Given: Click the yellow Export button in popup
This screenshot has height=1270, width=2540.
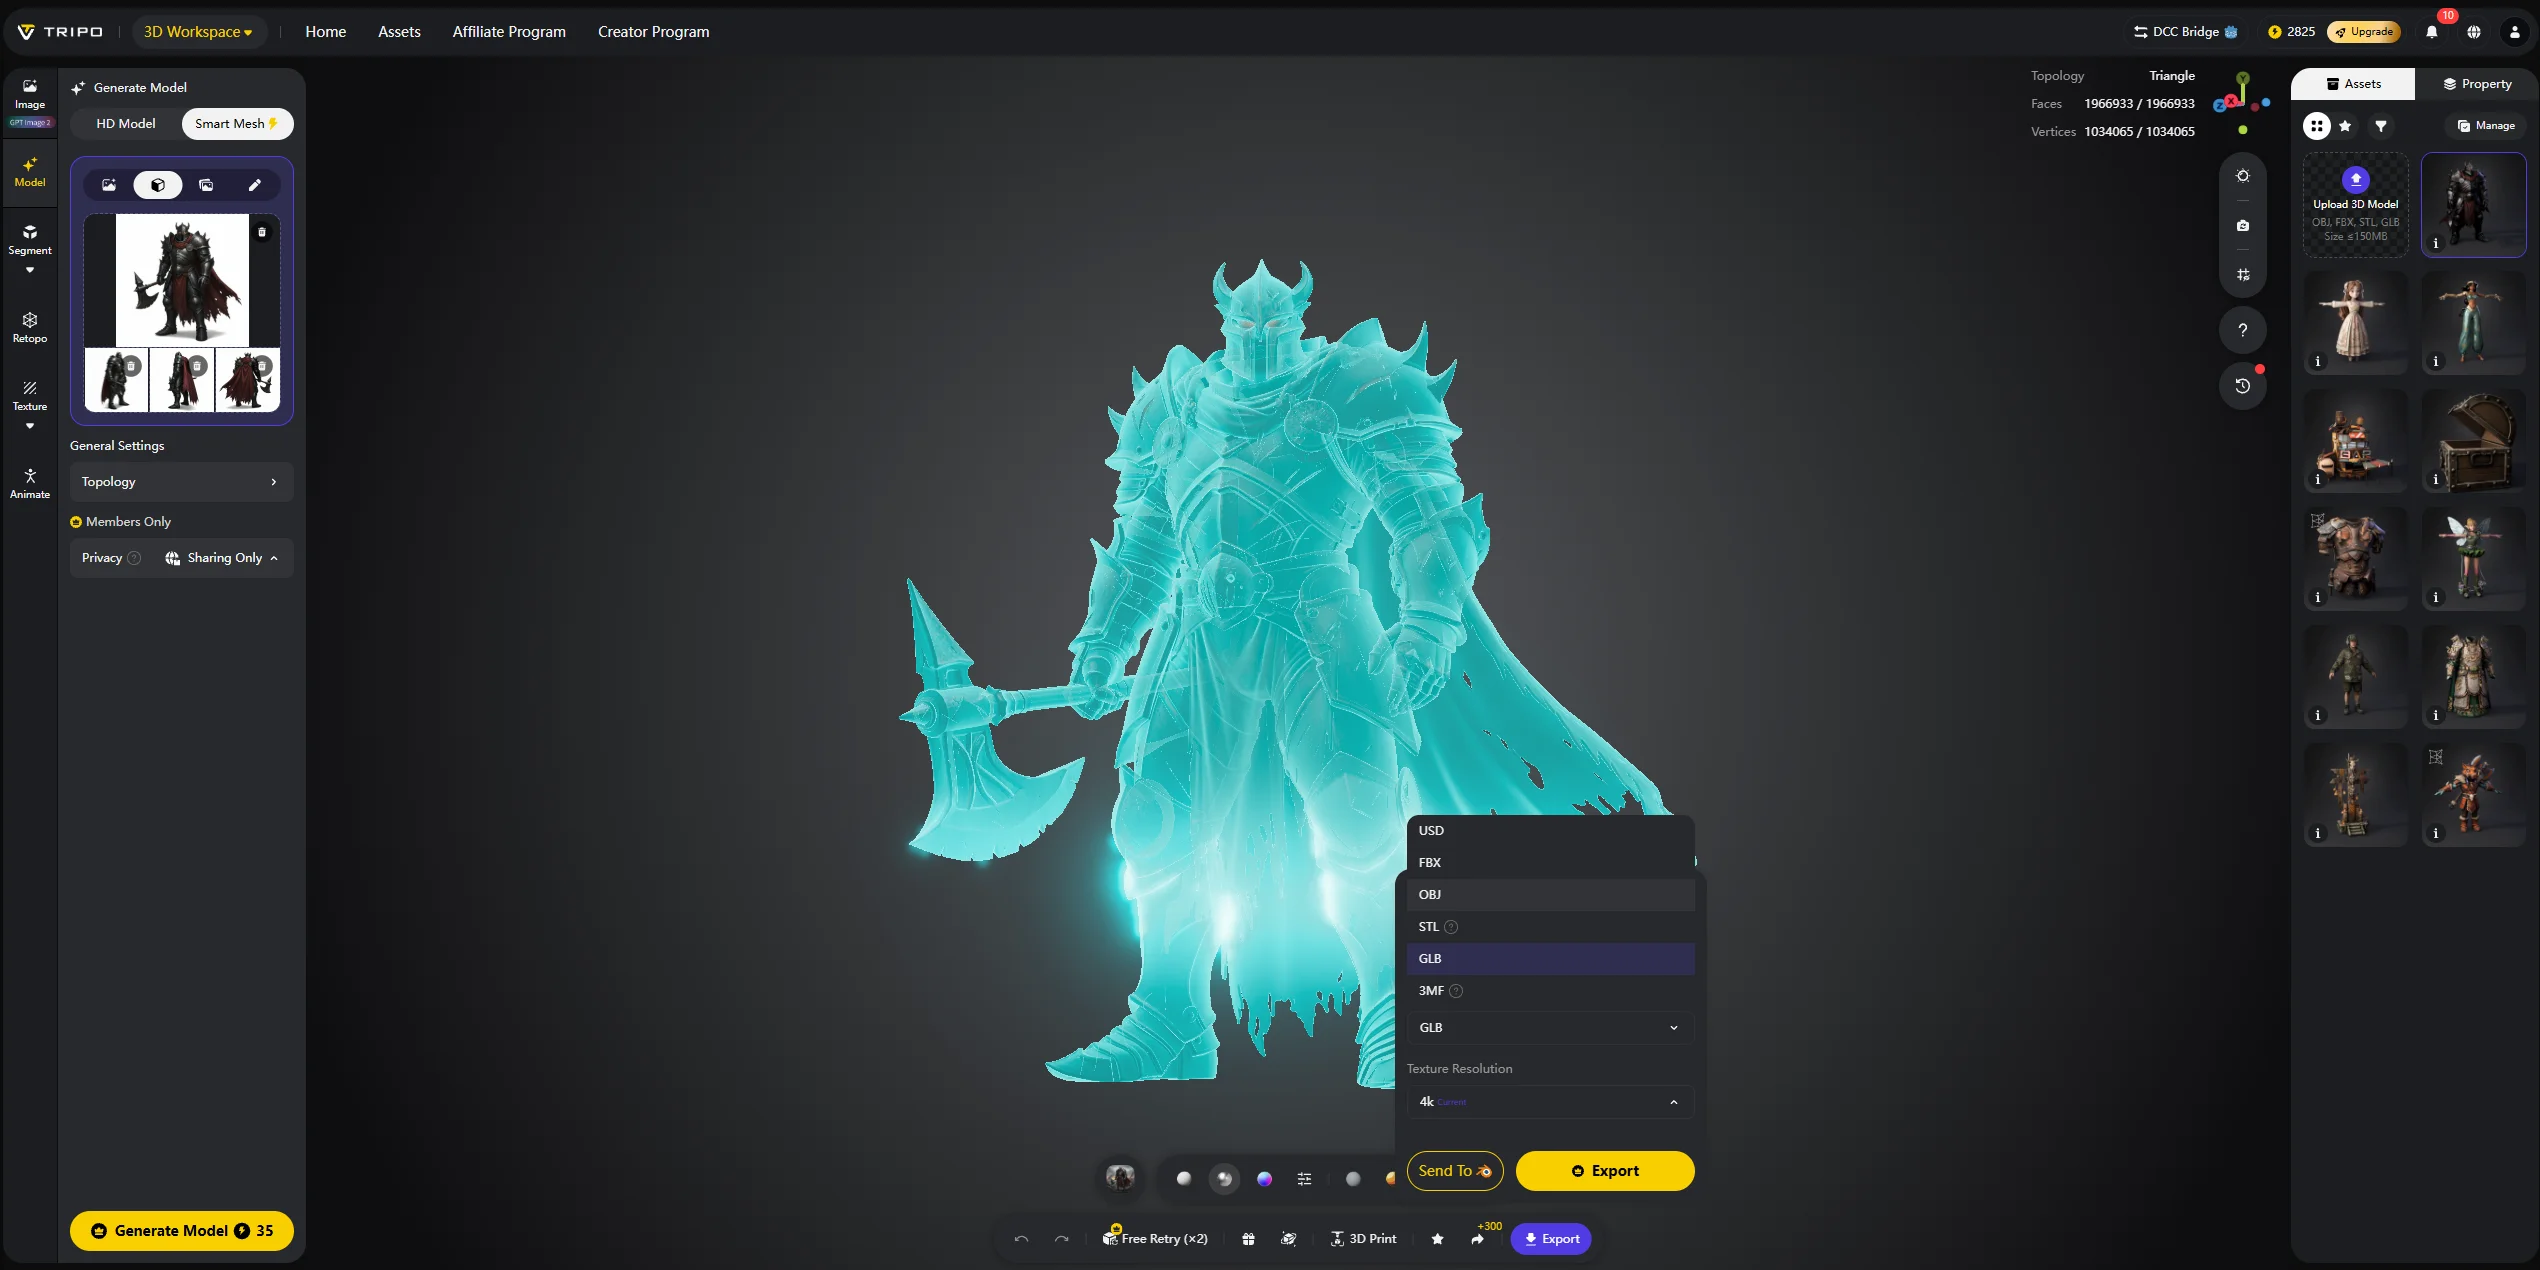Looking at the screenshot, I should (1605, 1171).
